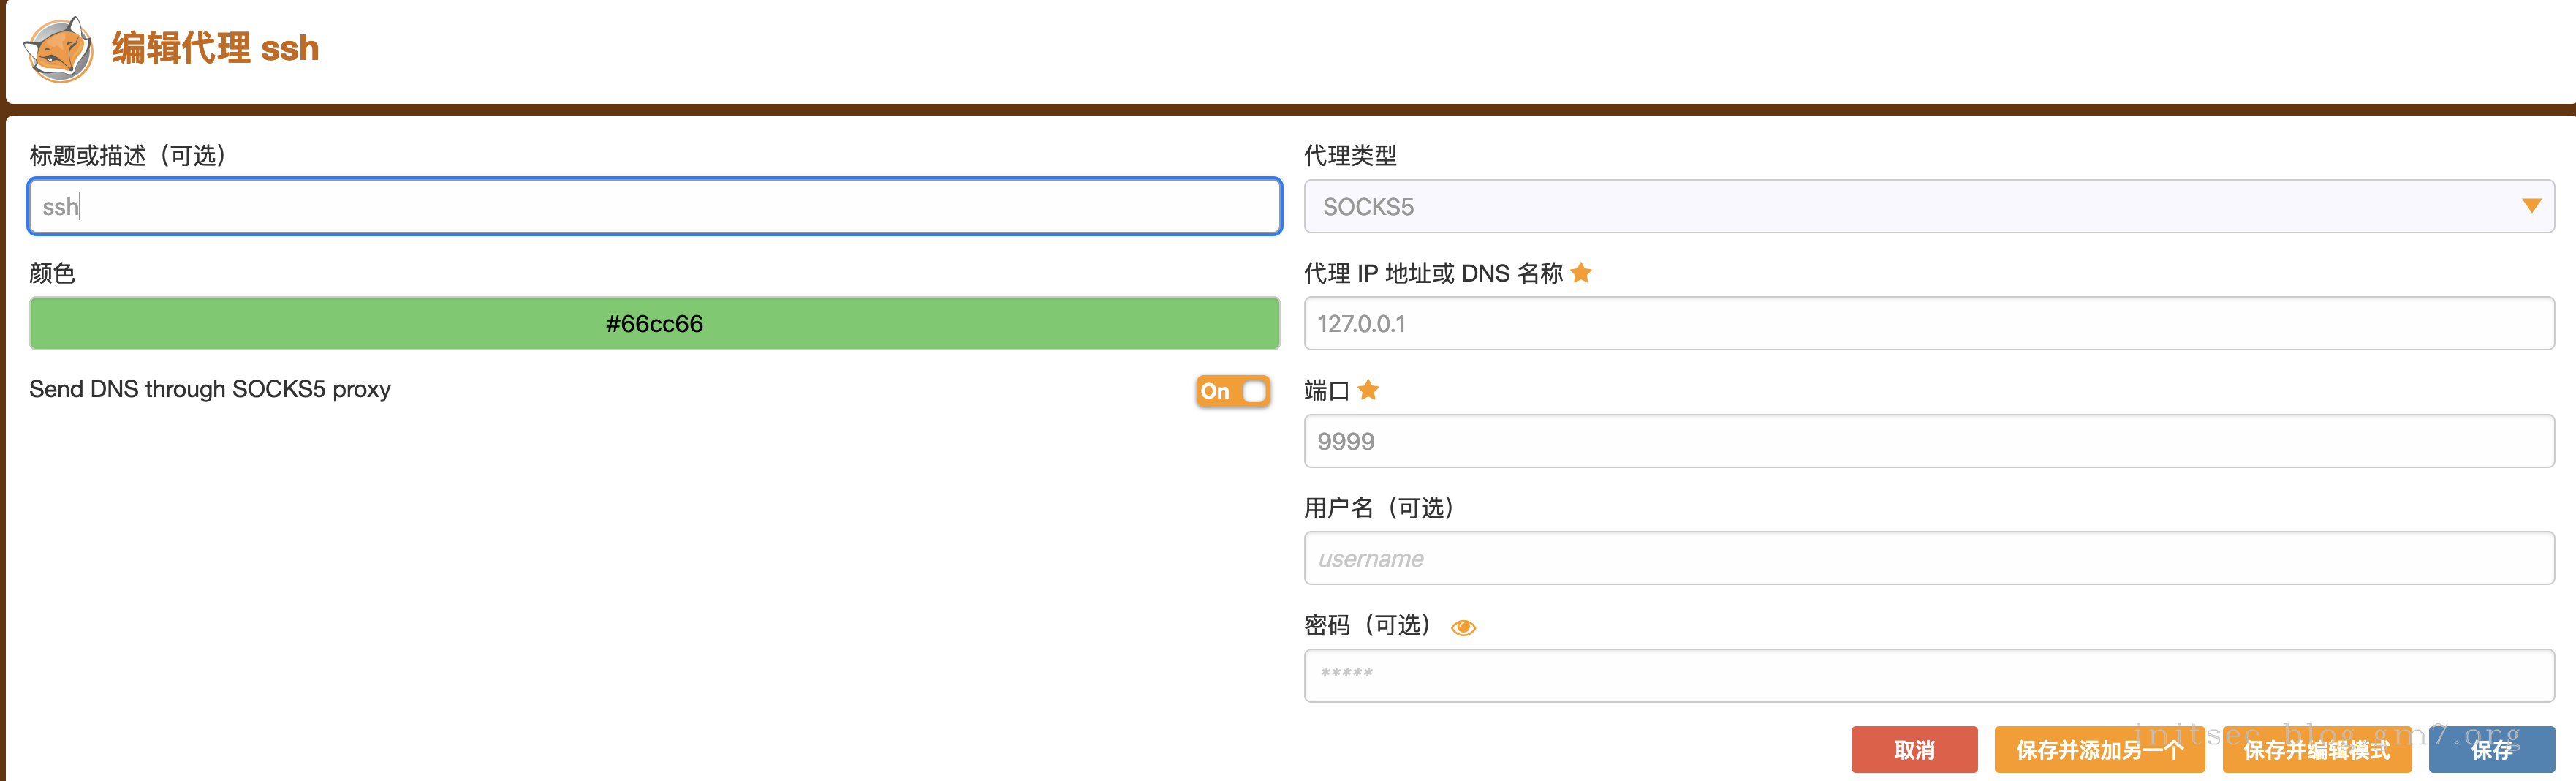Open the SOCKS5 proxy type dropdown
The height and width of the screenshot is (781, 2576).
[x=1928, y=207]
